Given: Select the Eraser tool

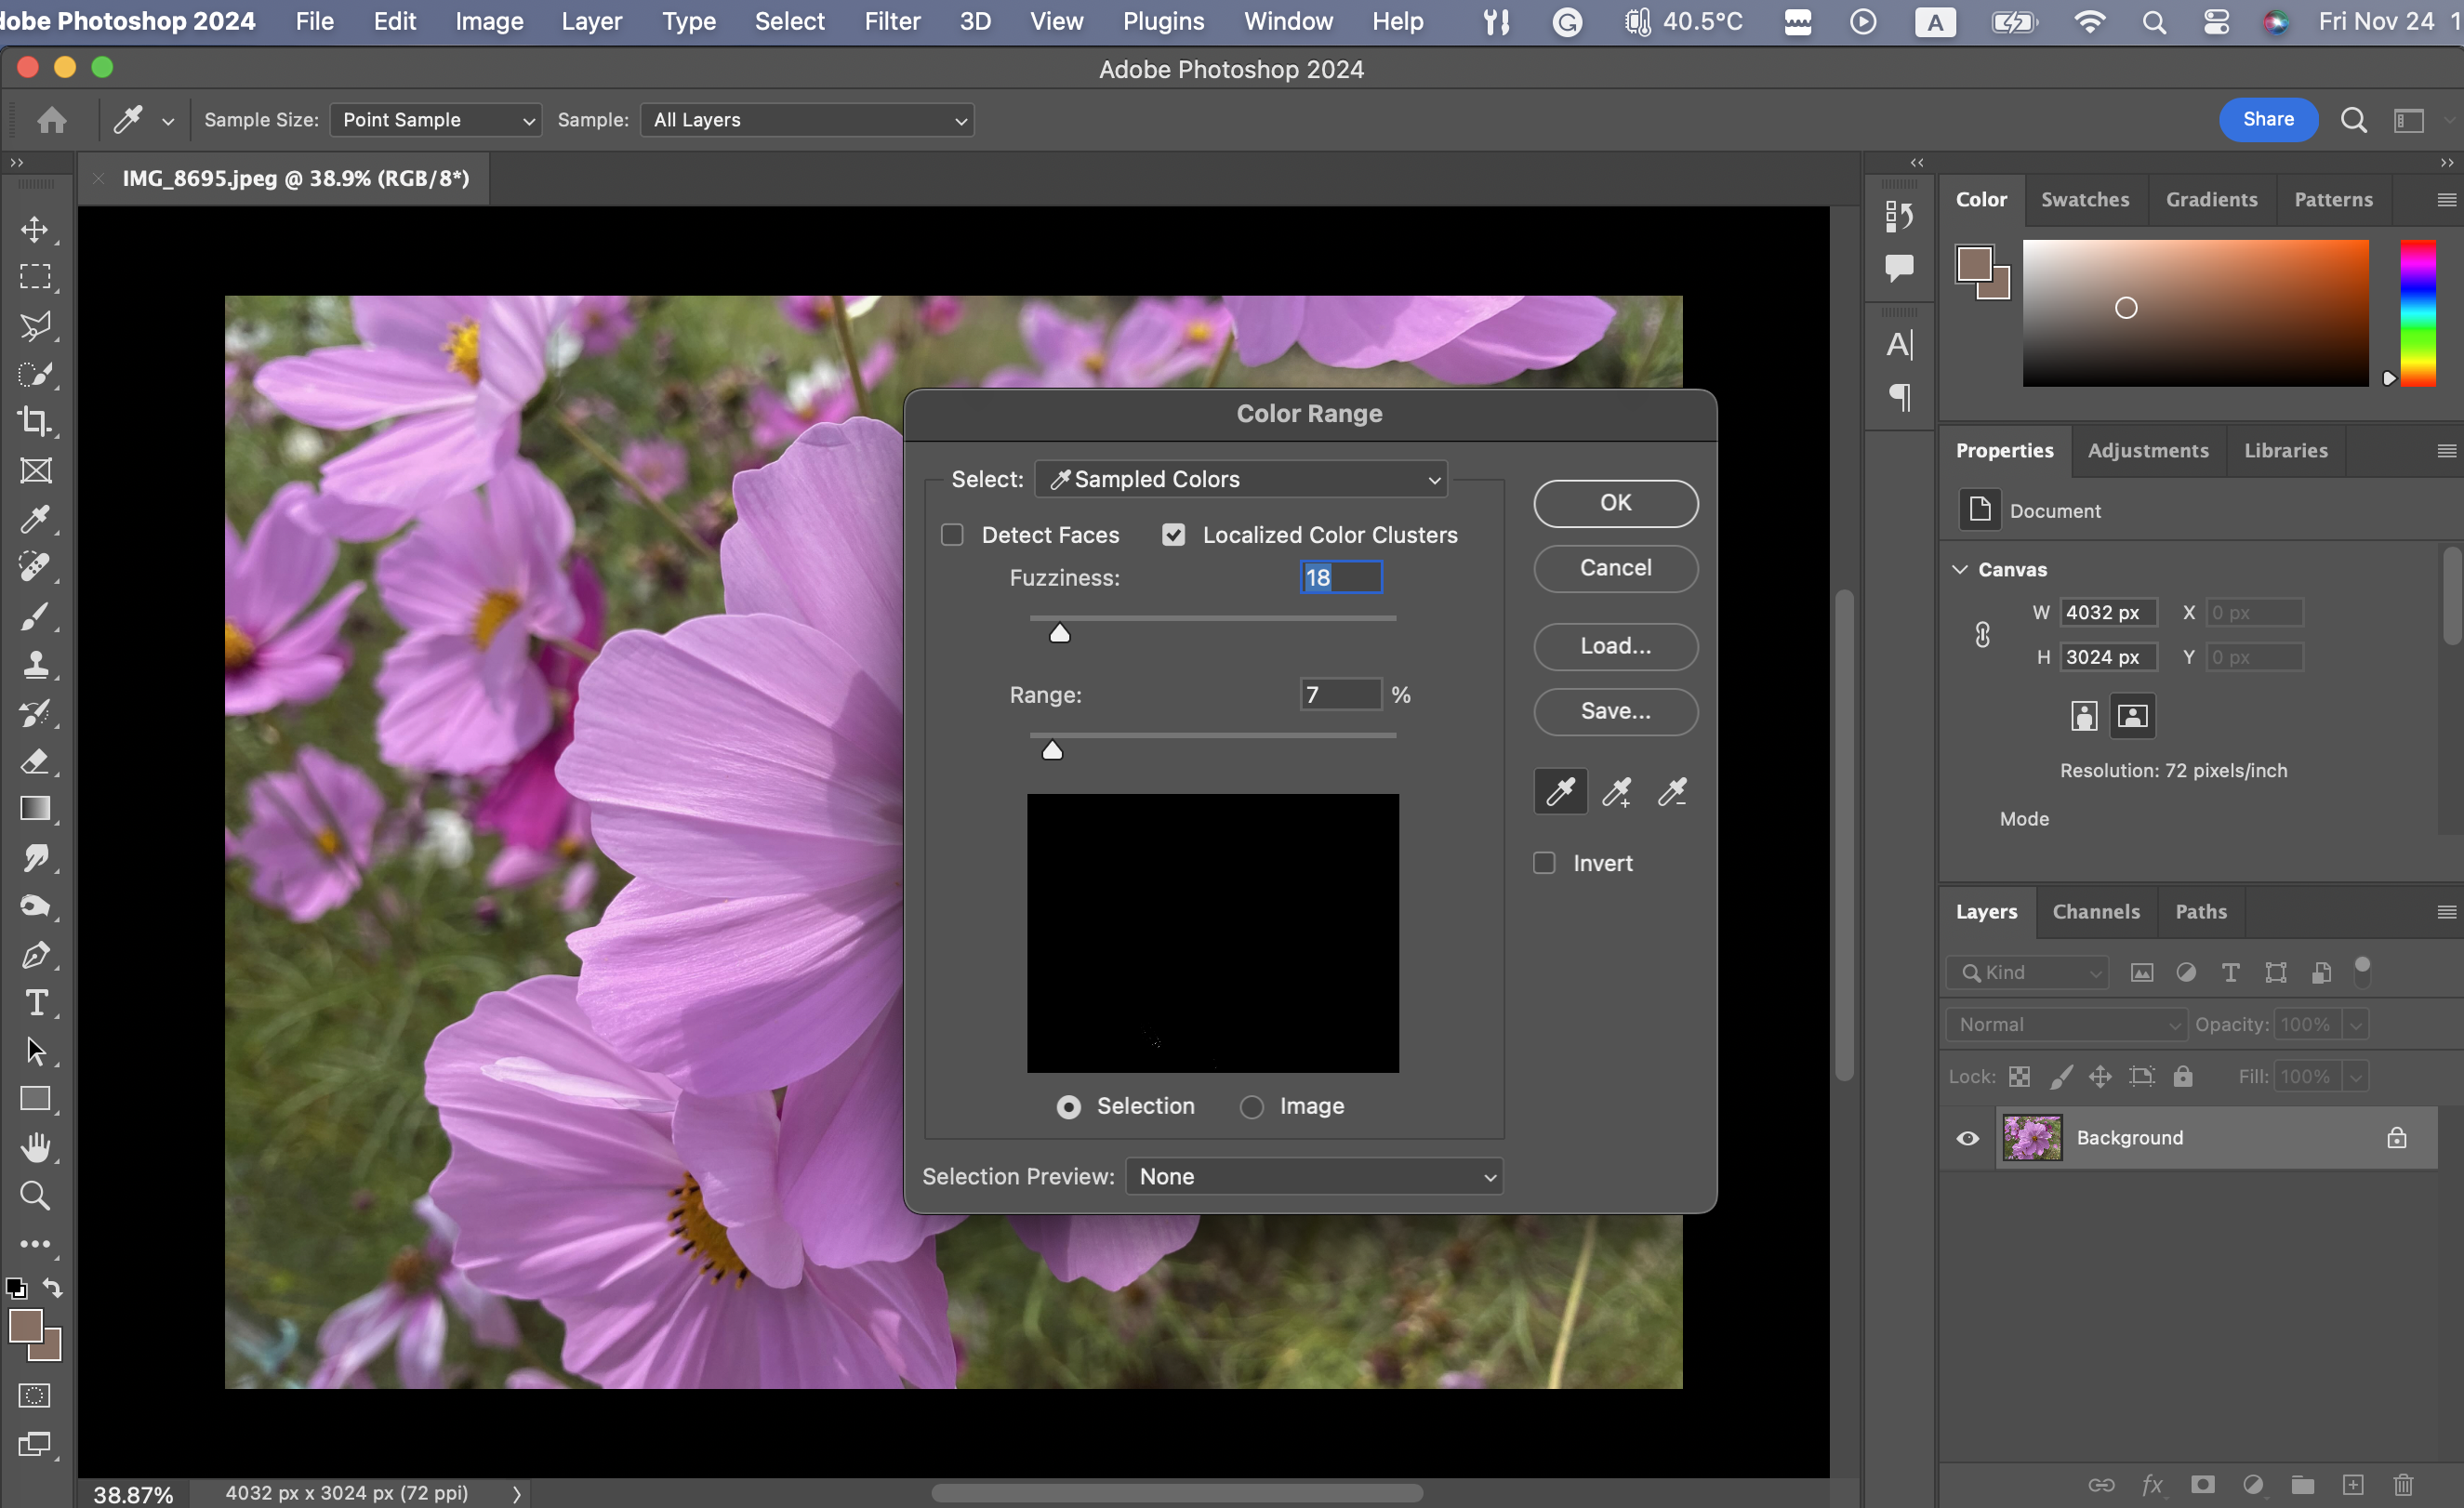Looking at the screenshot, I should [x=35, y=761].
